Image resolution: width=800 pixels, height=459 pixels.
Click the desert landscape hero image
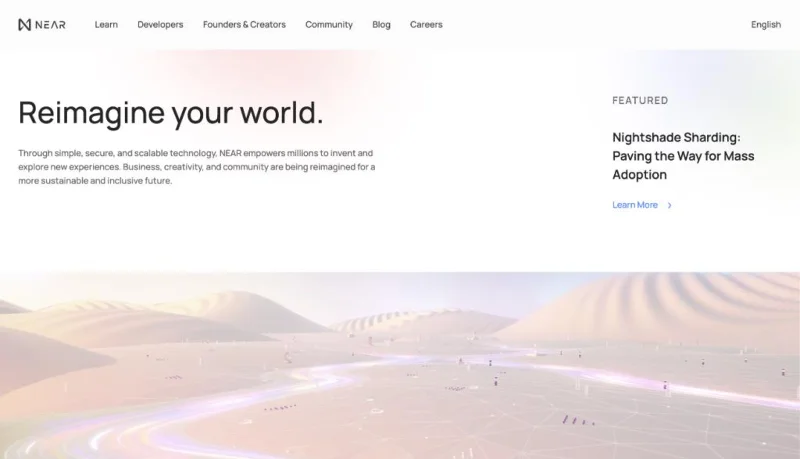400,365
